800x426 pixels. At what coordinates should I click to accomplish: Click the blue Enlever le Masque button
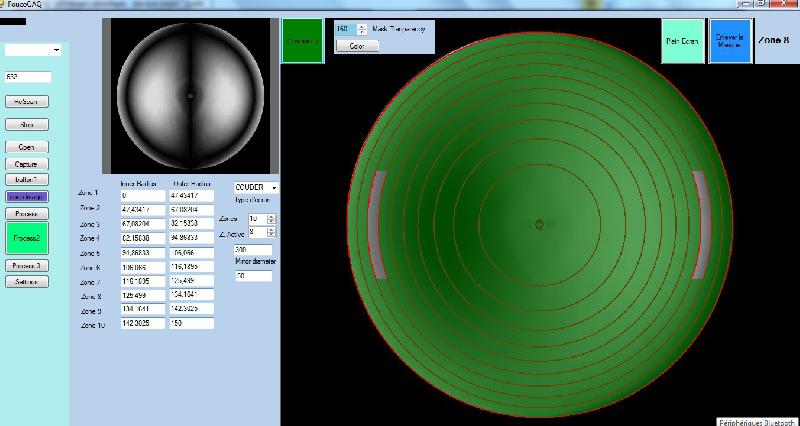(731, 41)
